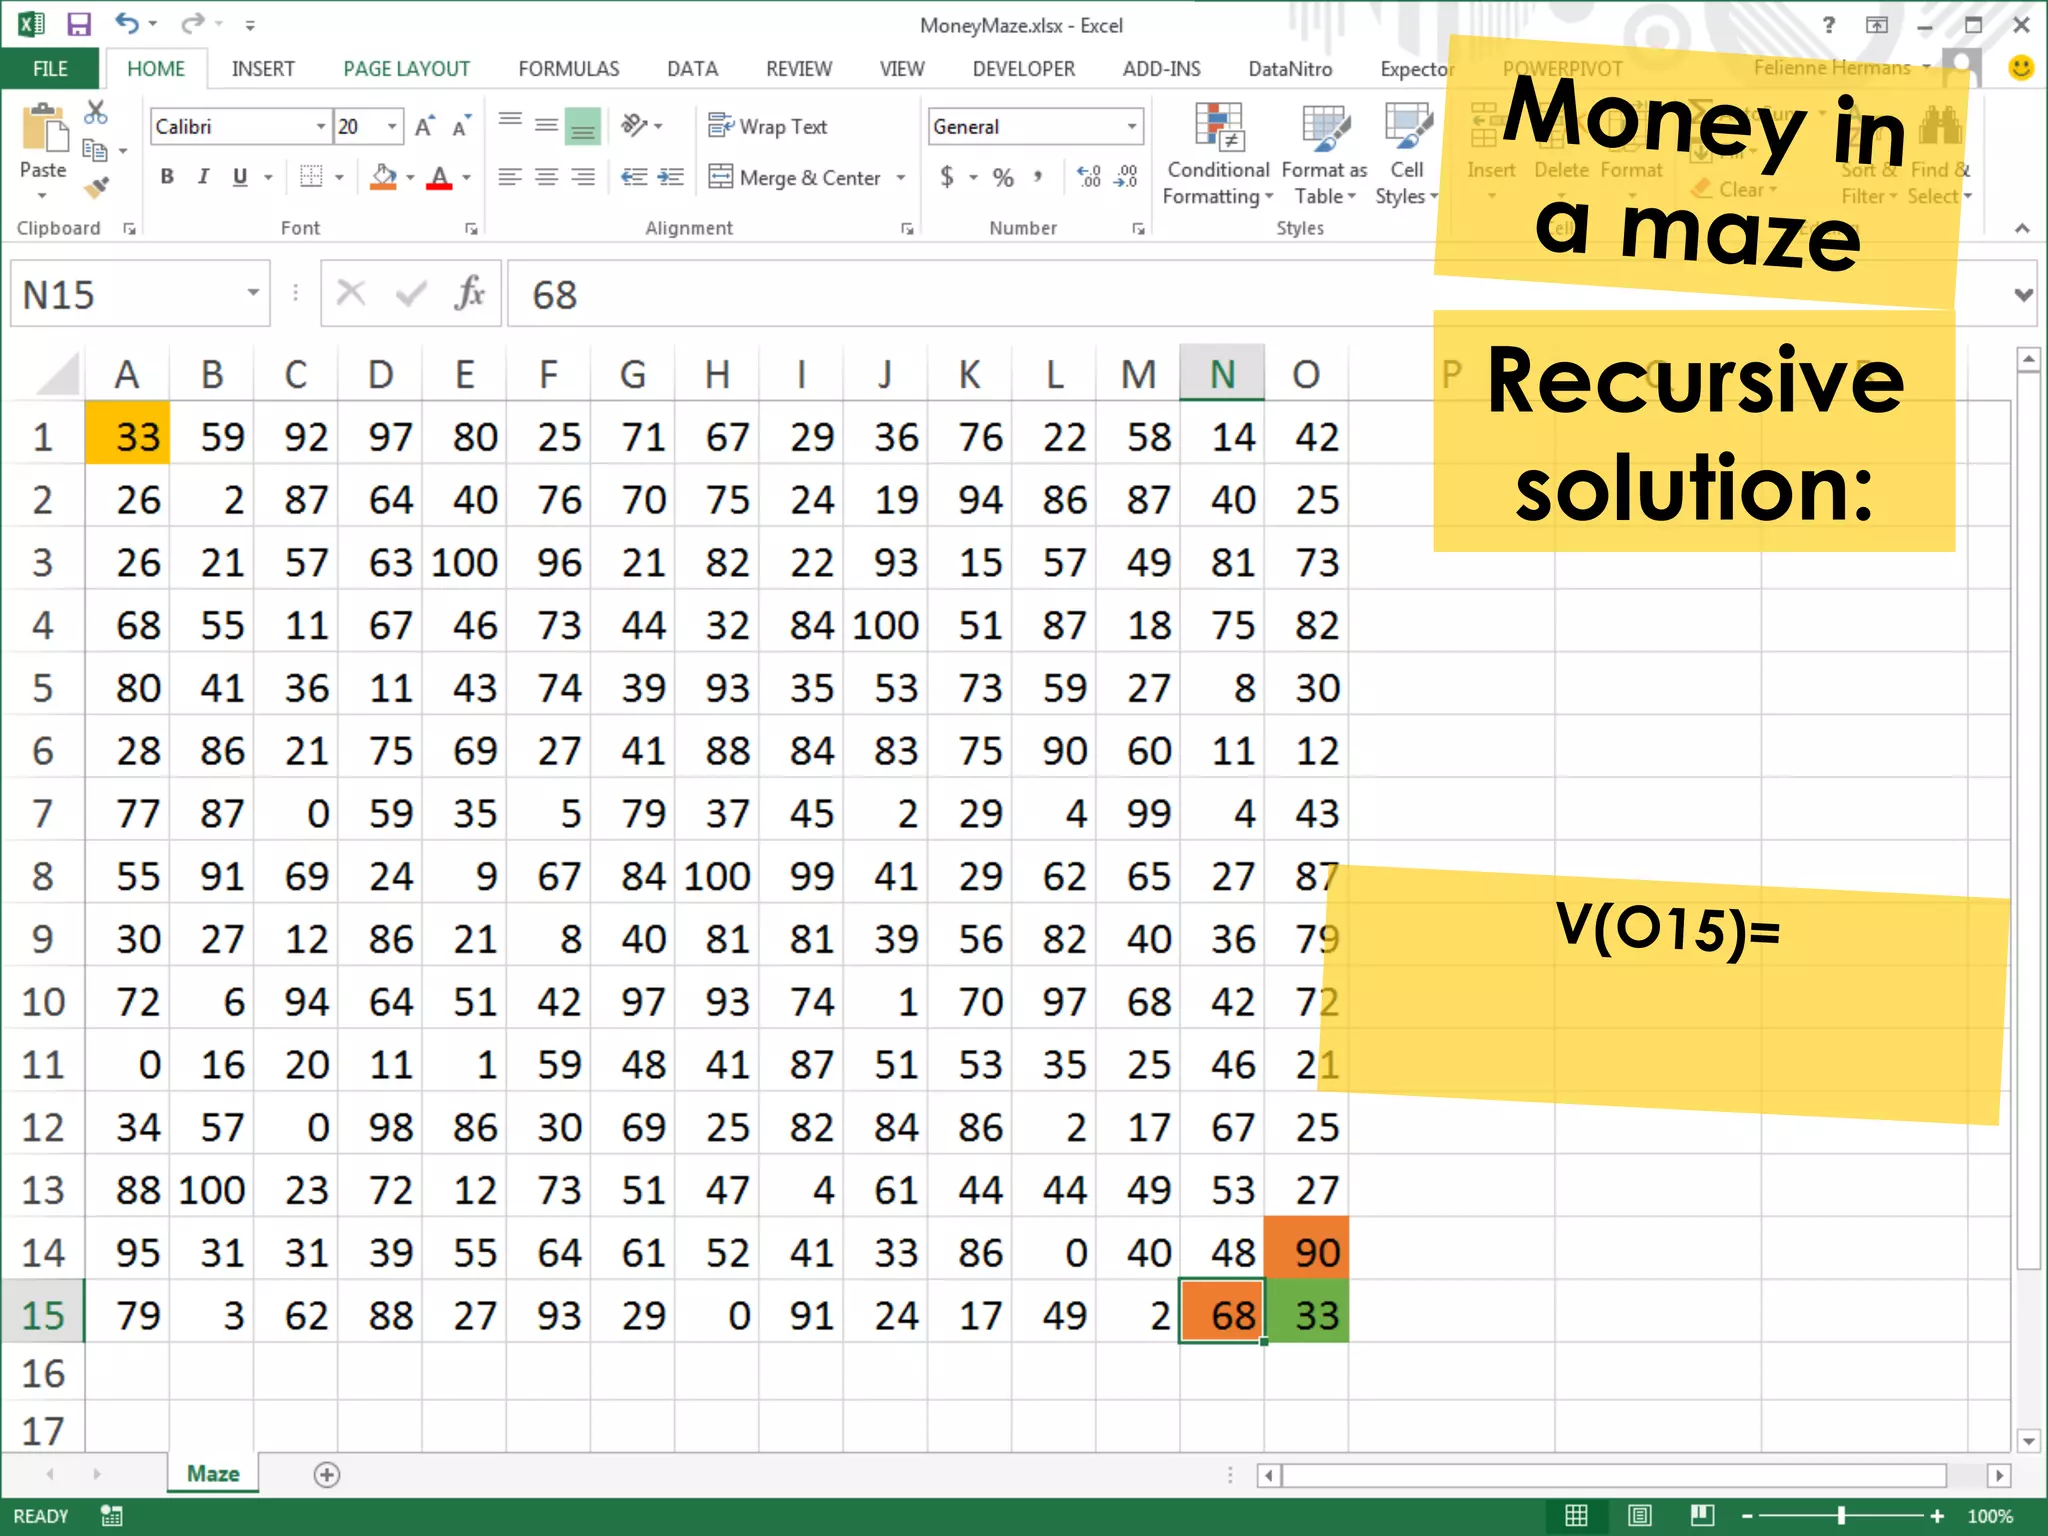Open Cell Styles gallery
This screenshot has width=2048, height=1536.
pos(1406,154)
